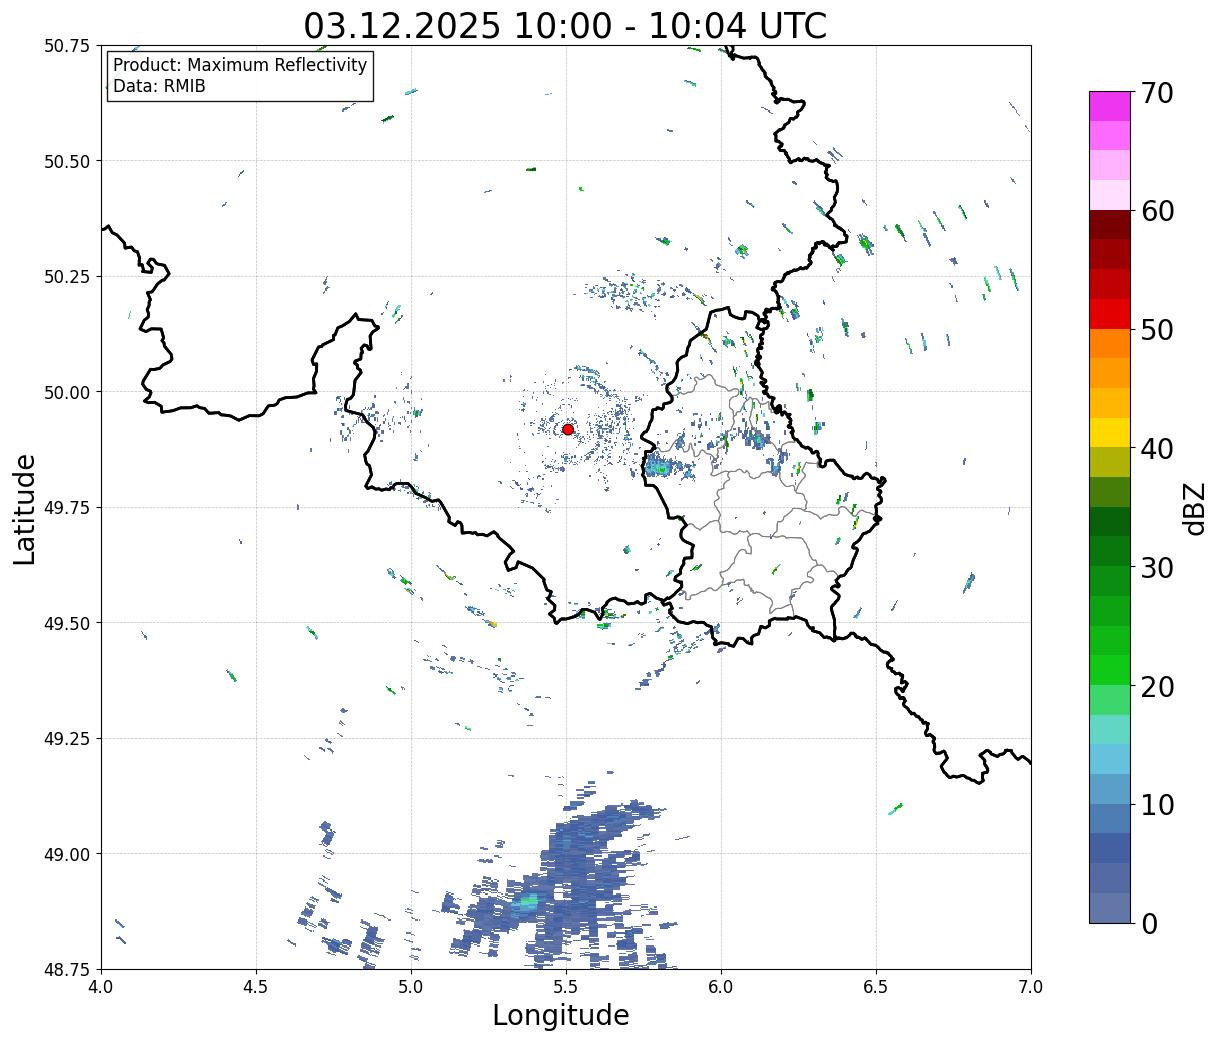Screen dimensions: 1219x1040
Task: Click the magenta top segment of the colorbar
Action: 1110,106
